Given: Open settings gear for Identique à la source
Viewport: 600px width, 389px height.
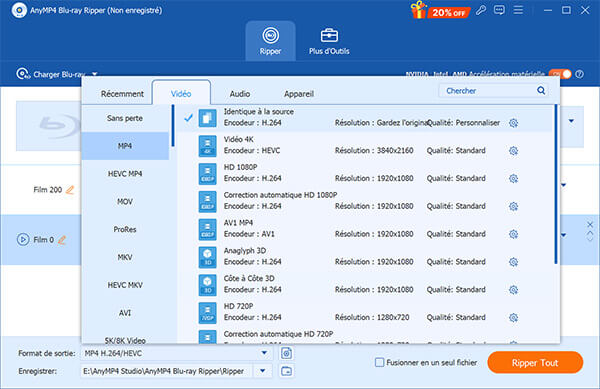Looking at the screenshot, I should [x=514, y=123].
